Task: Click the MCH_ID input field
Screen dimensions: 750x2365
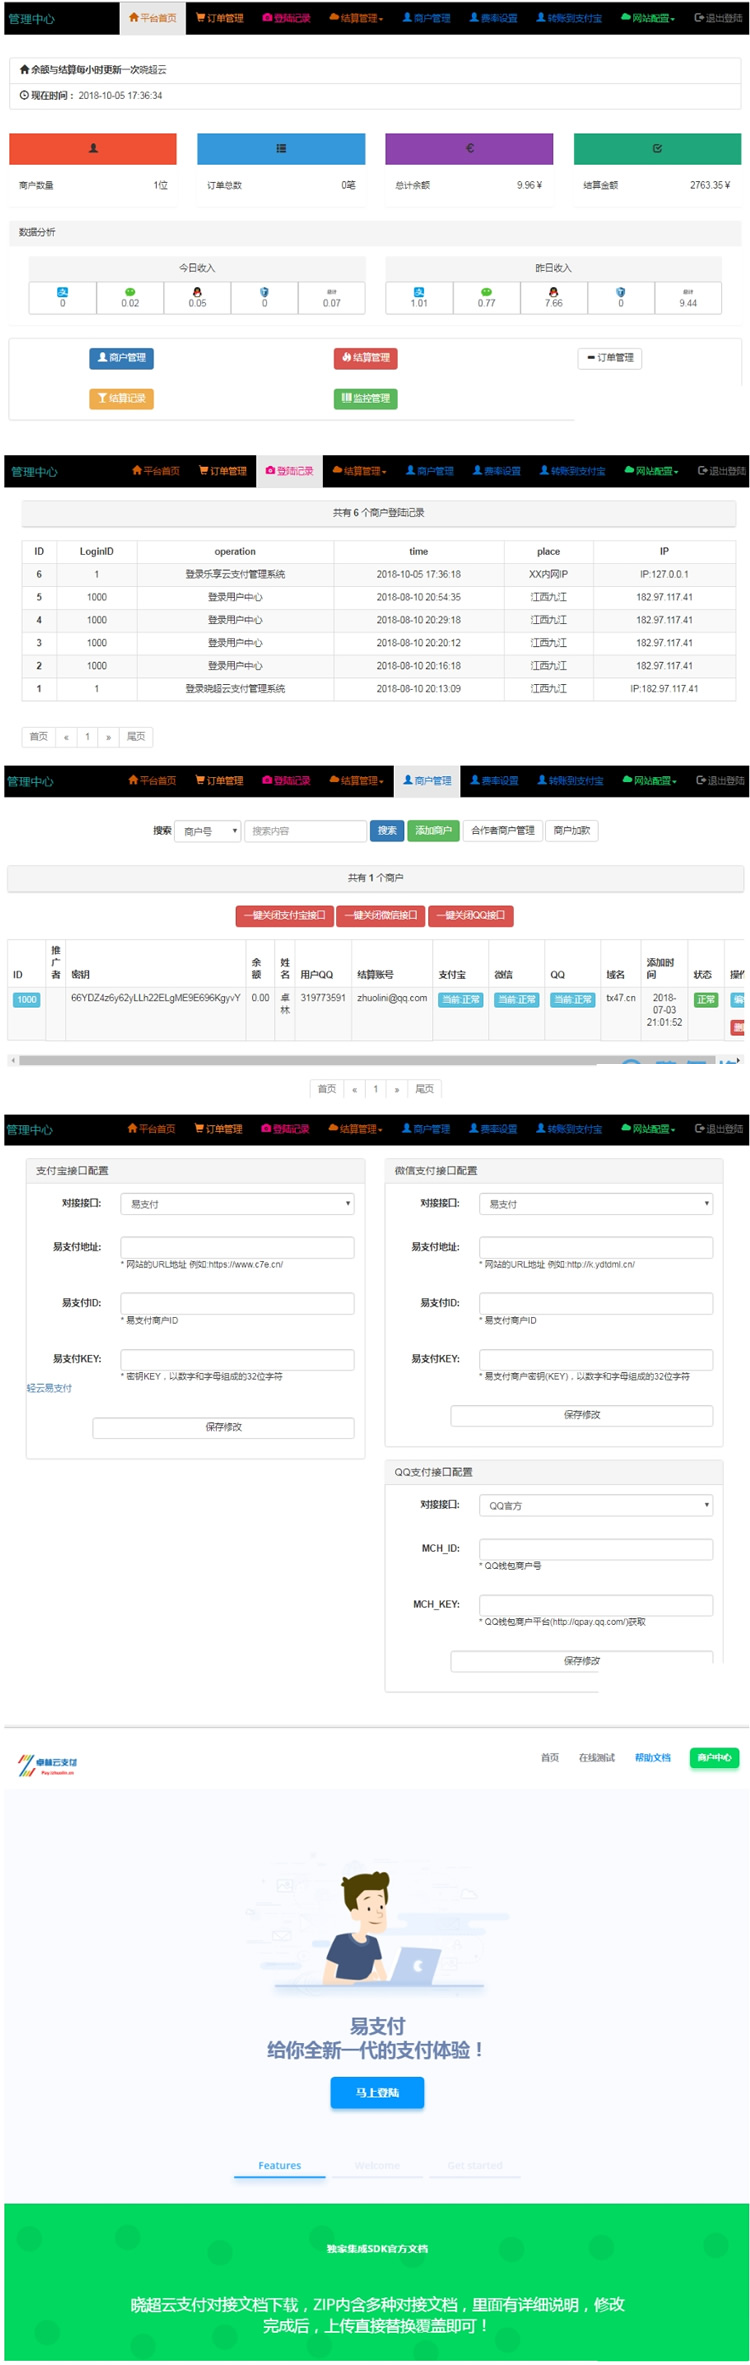Action: click(596, 1549)
